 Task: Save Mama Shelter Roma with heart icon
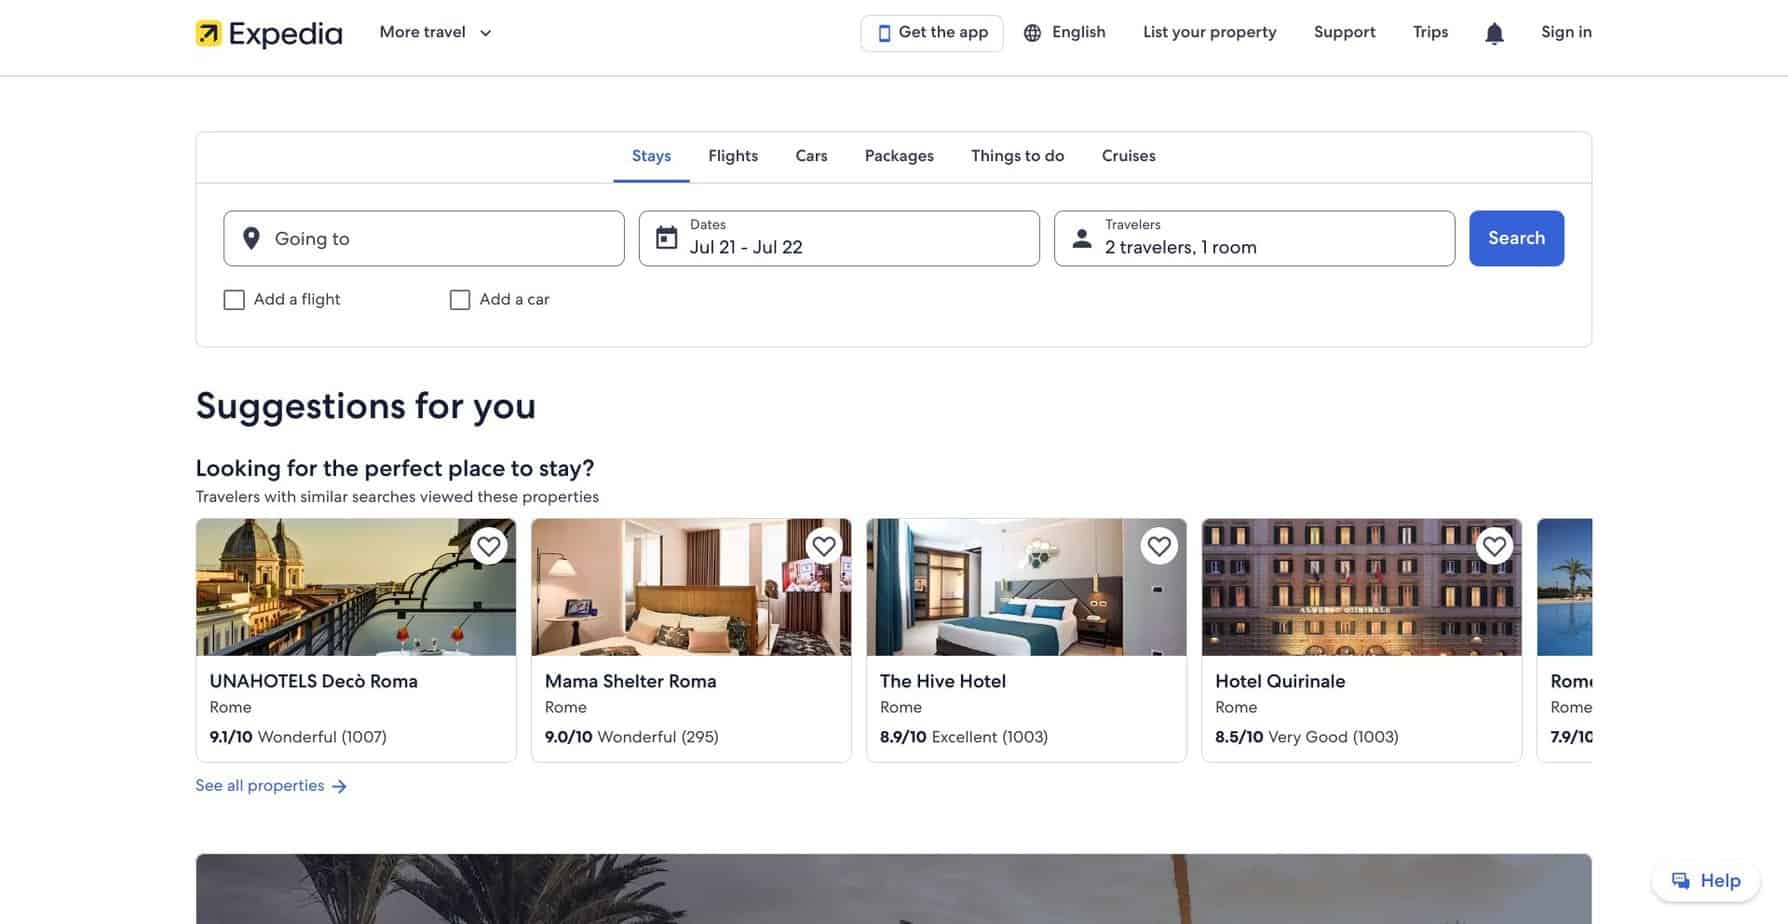click(x=824, y=546)
